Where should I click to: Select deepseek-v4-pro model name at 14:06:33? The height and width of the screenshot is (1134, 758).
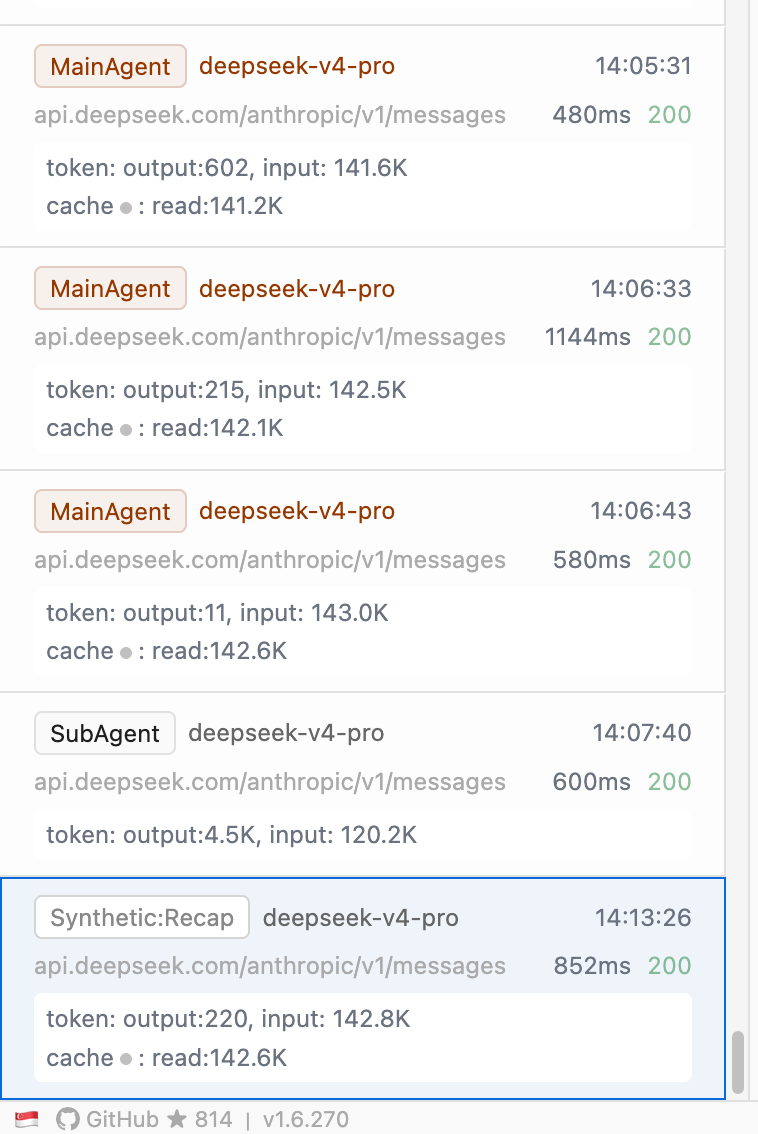coord(297,289)
